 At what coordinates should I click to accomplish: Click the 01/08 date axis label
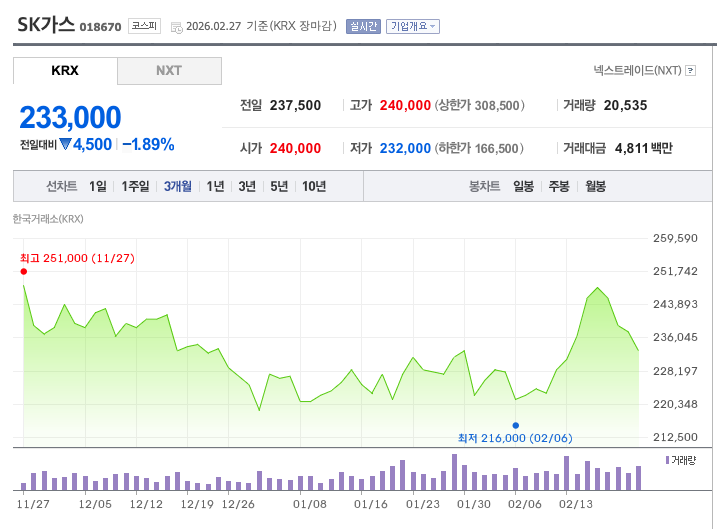click(310, 504)
